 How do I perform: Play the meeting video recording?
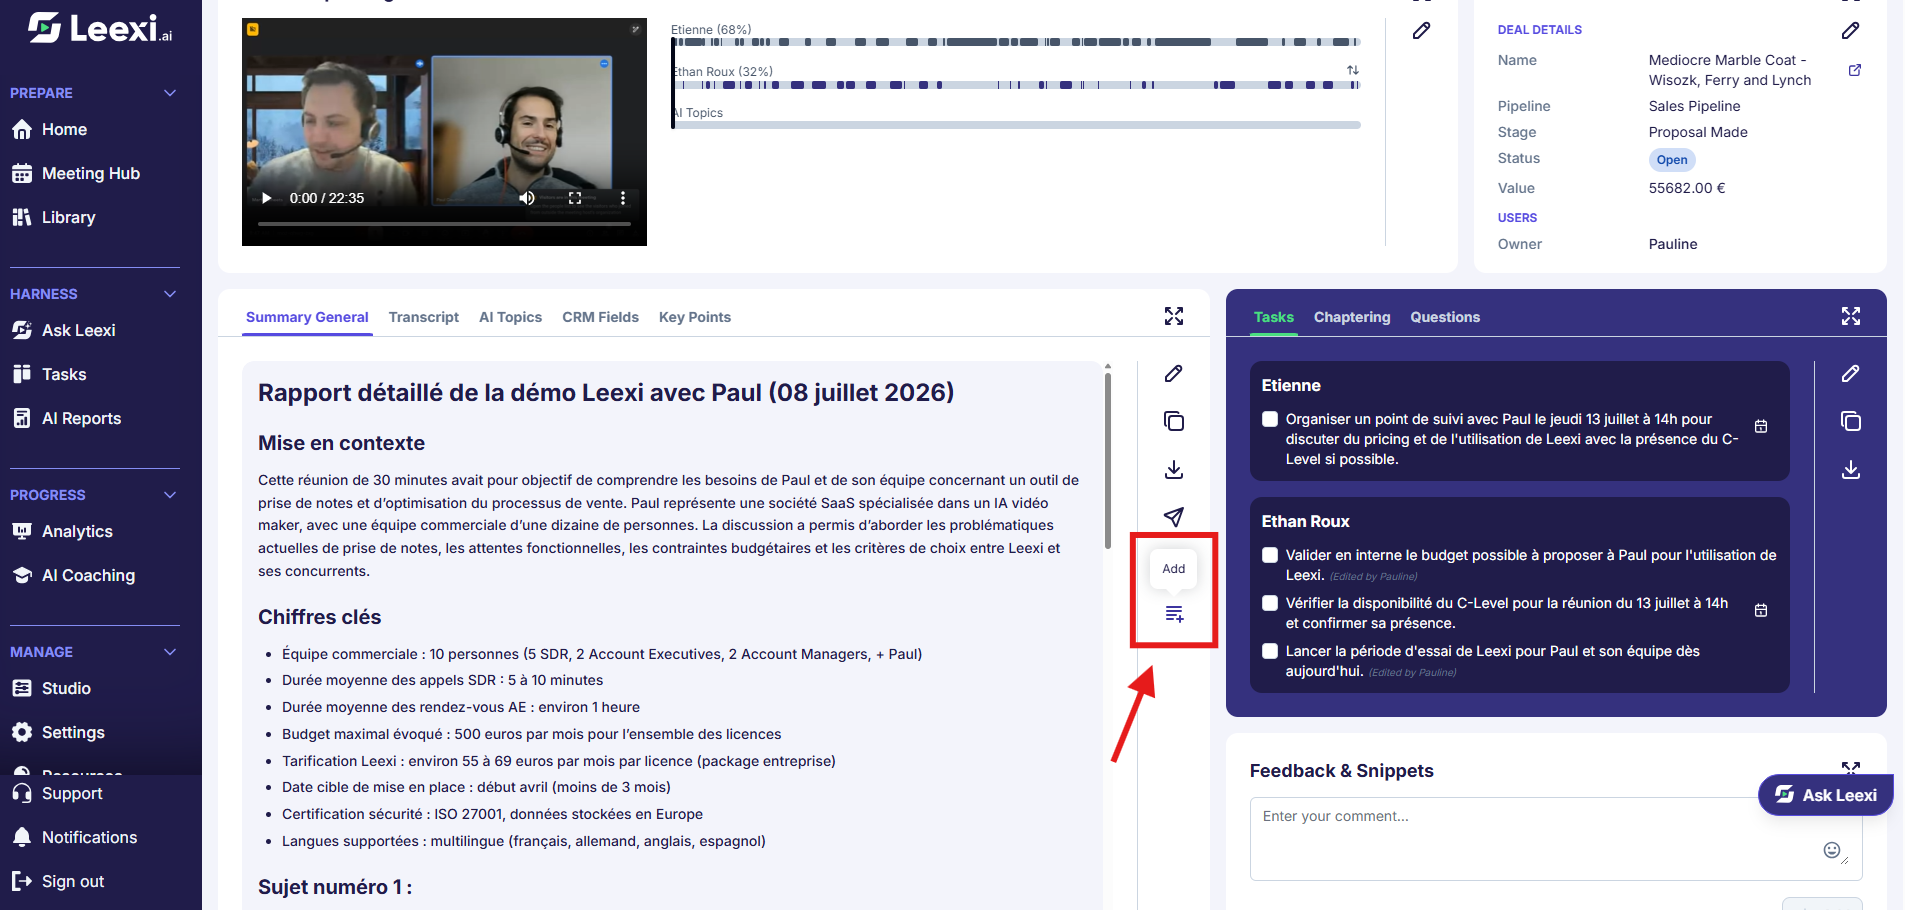click(266, 198)
